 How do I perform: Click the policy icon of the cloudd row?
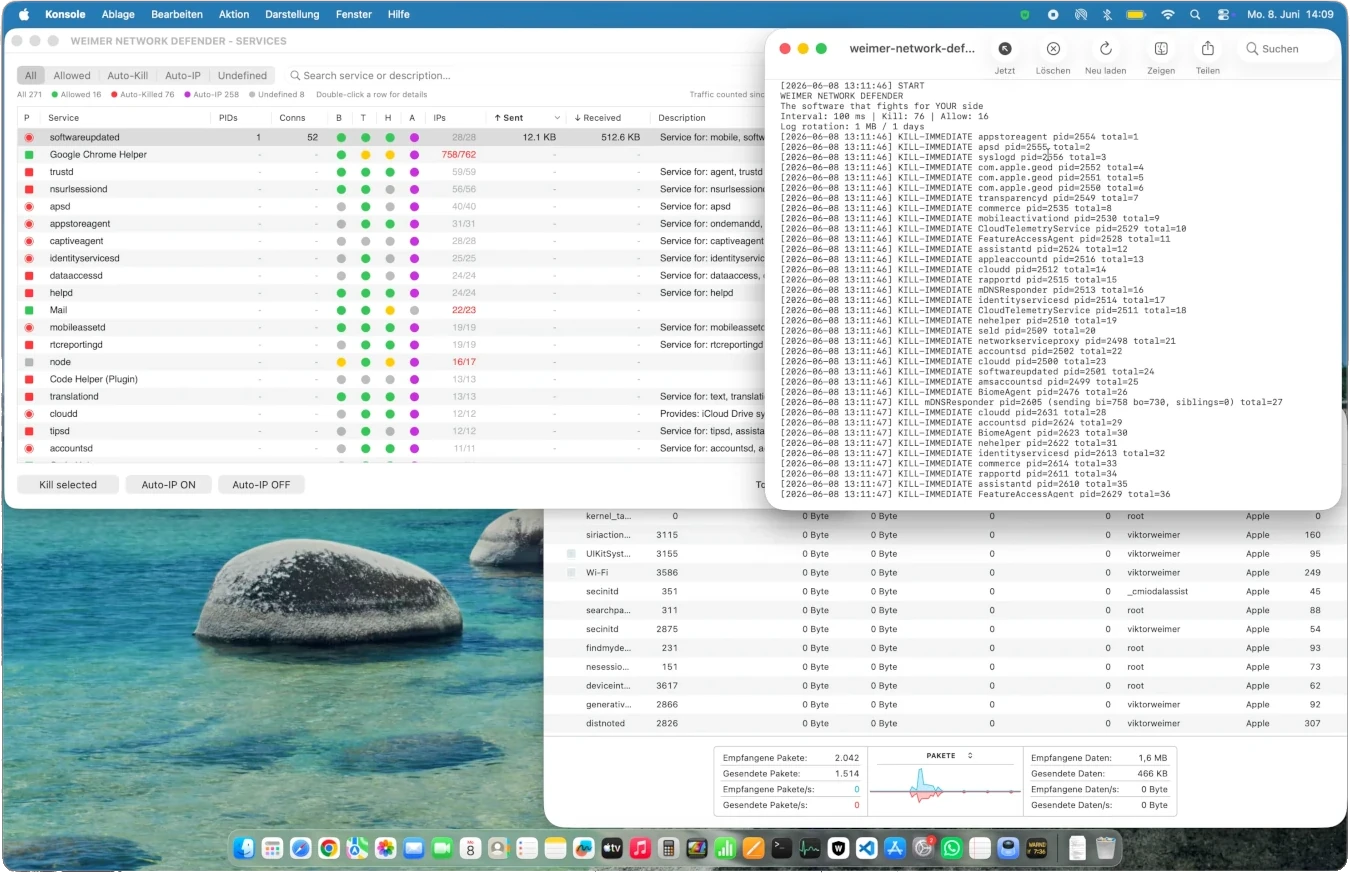click(x=29, y=414)
